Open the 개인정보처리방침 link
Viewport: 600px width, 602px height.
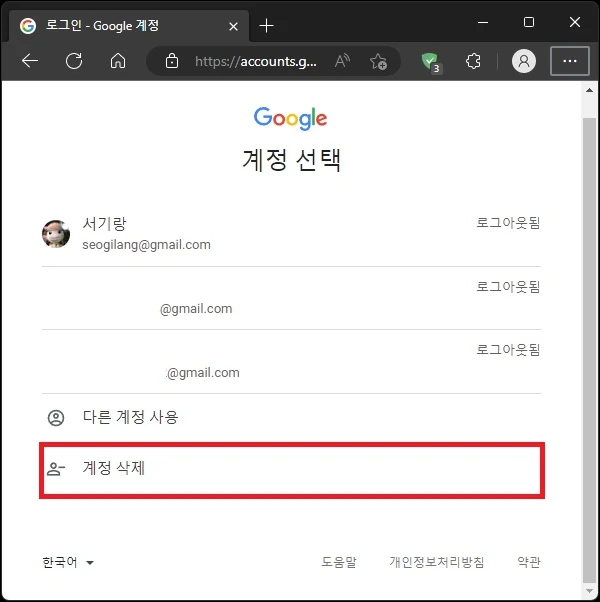point(436,562)
